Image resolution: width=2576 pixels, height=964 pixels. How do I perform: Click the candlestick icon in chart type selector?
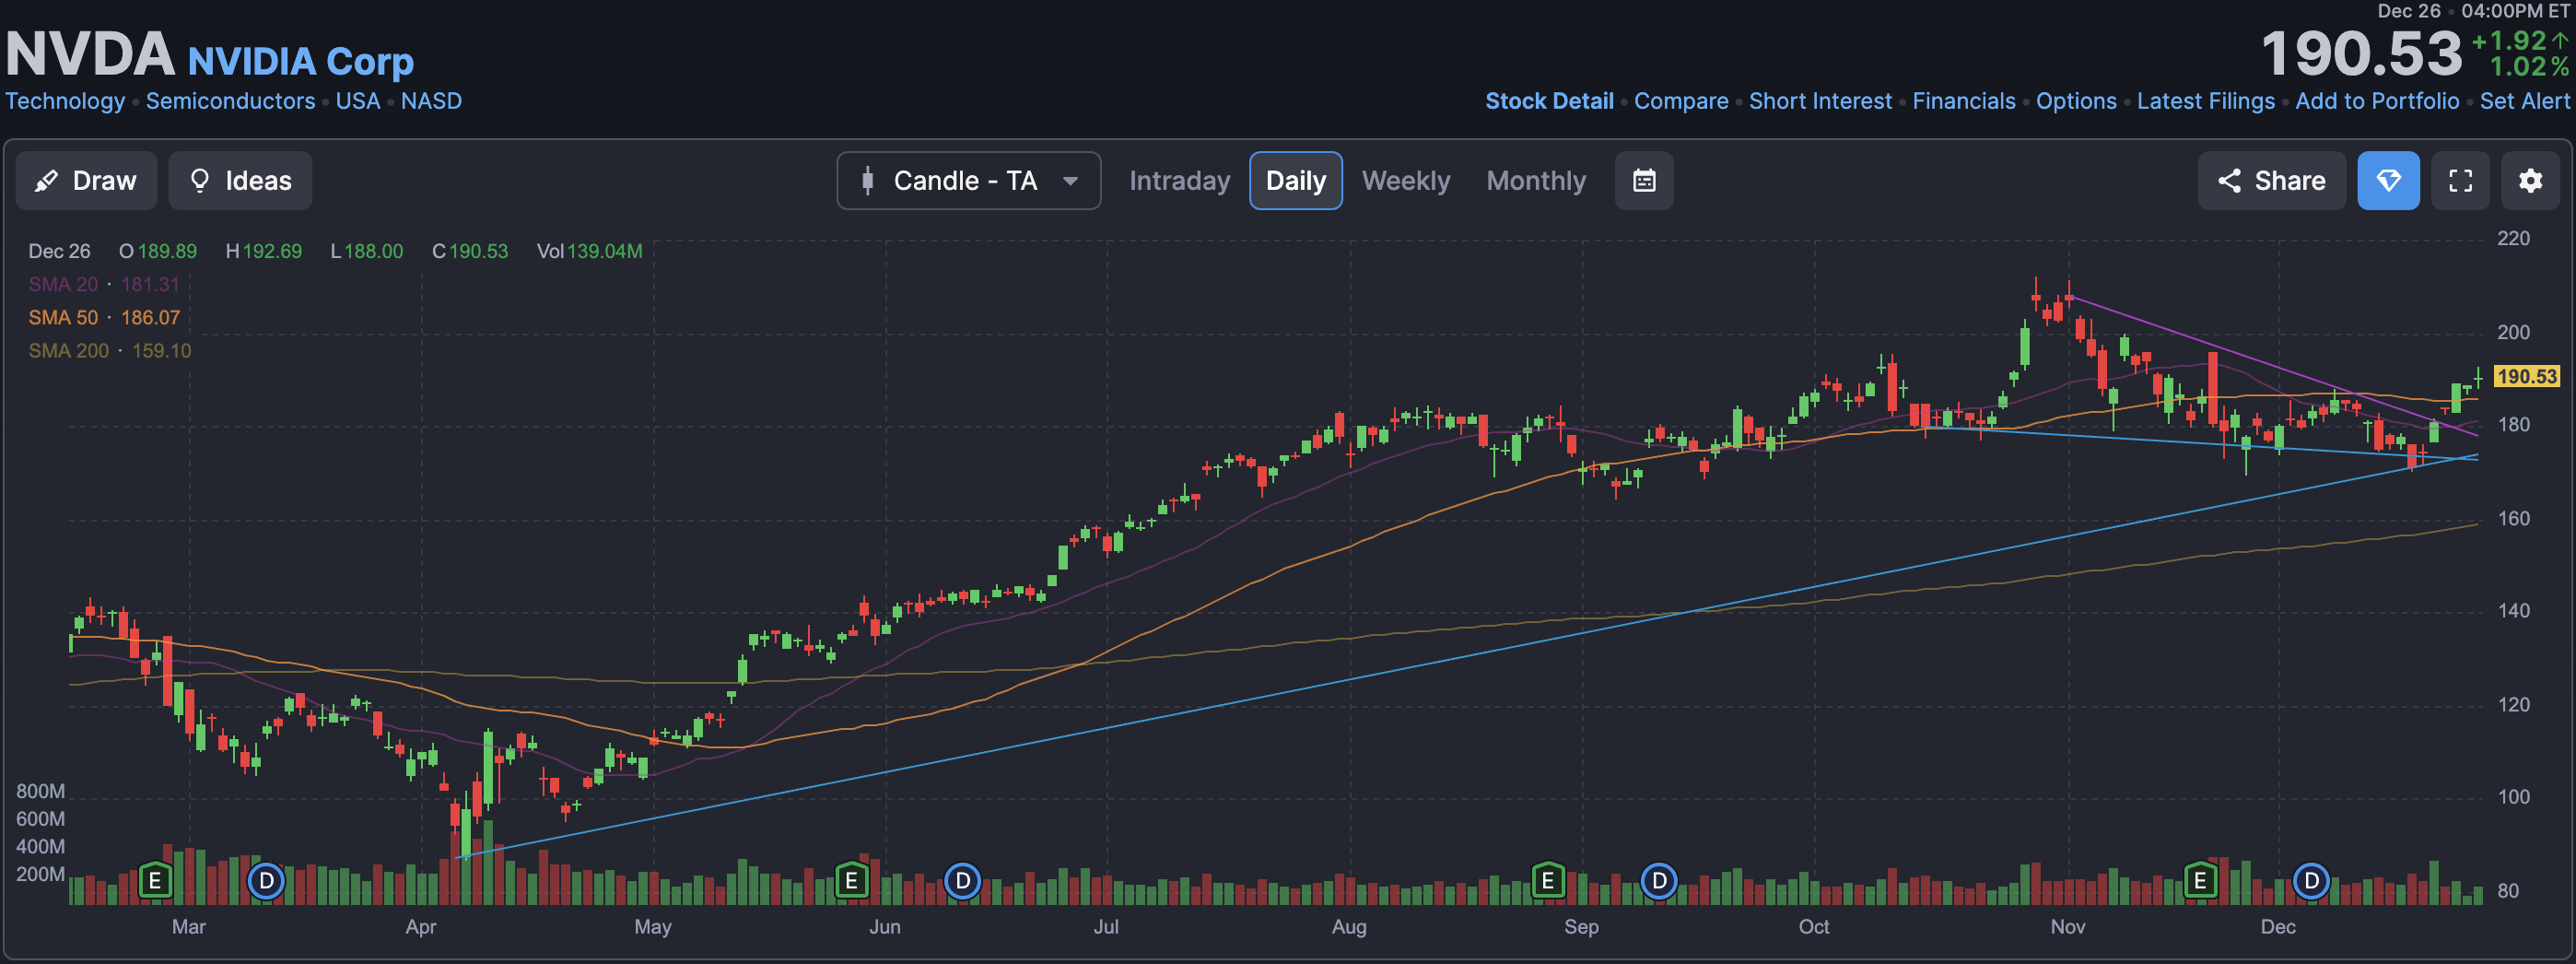[868, 181]
